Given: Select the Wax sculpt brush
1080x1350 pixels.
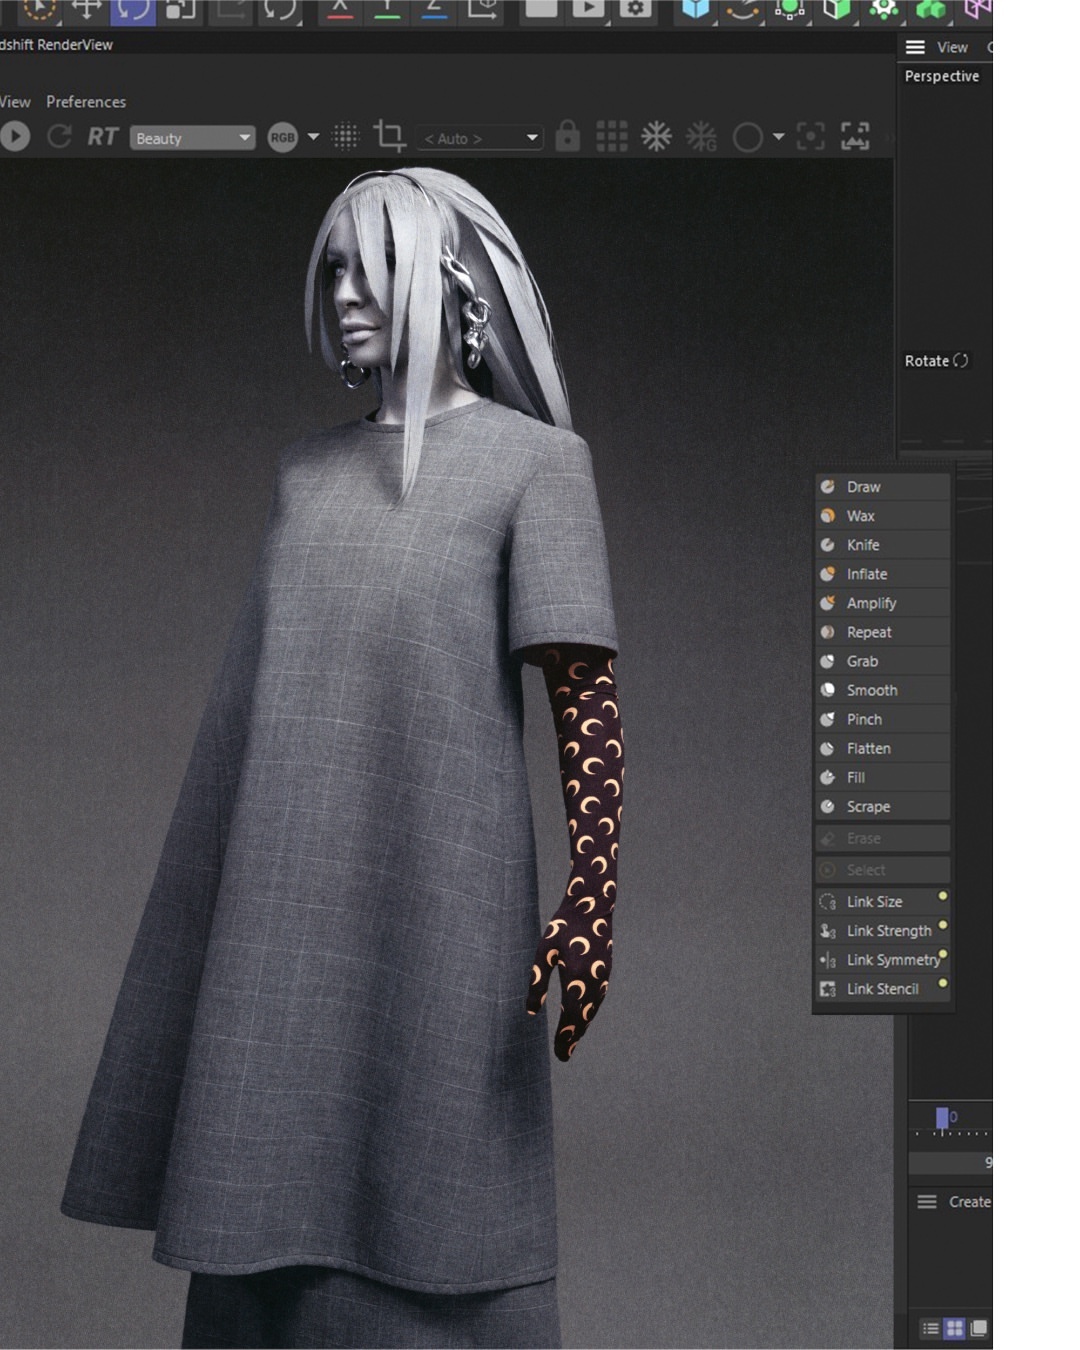Looking at the screenshot, I should click(860, 516).
